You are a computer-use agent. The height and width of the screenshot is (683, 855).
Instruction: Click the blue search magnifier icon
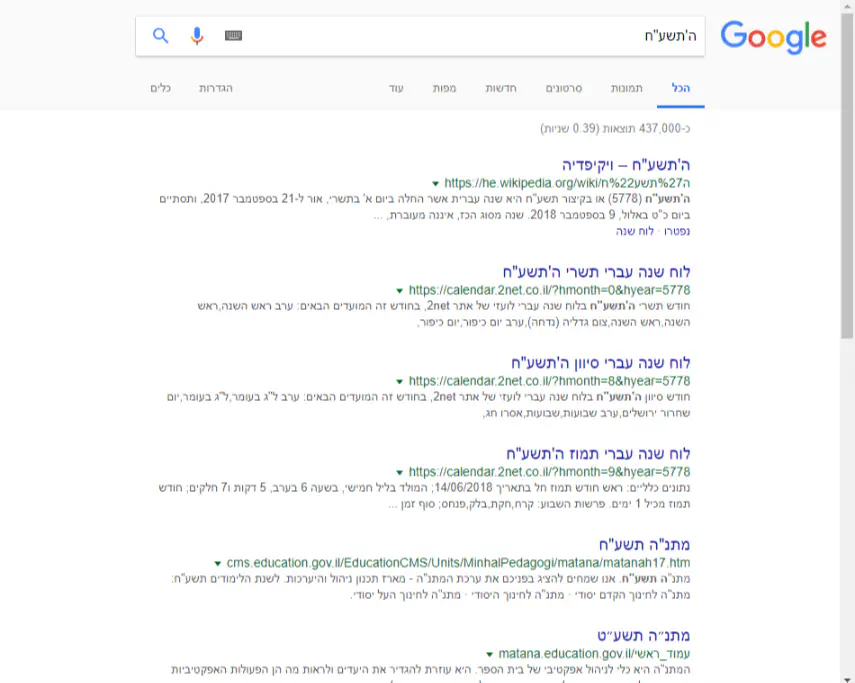point(160,36)
